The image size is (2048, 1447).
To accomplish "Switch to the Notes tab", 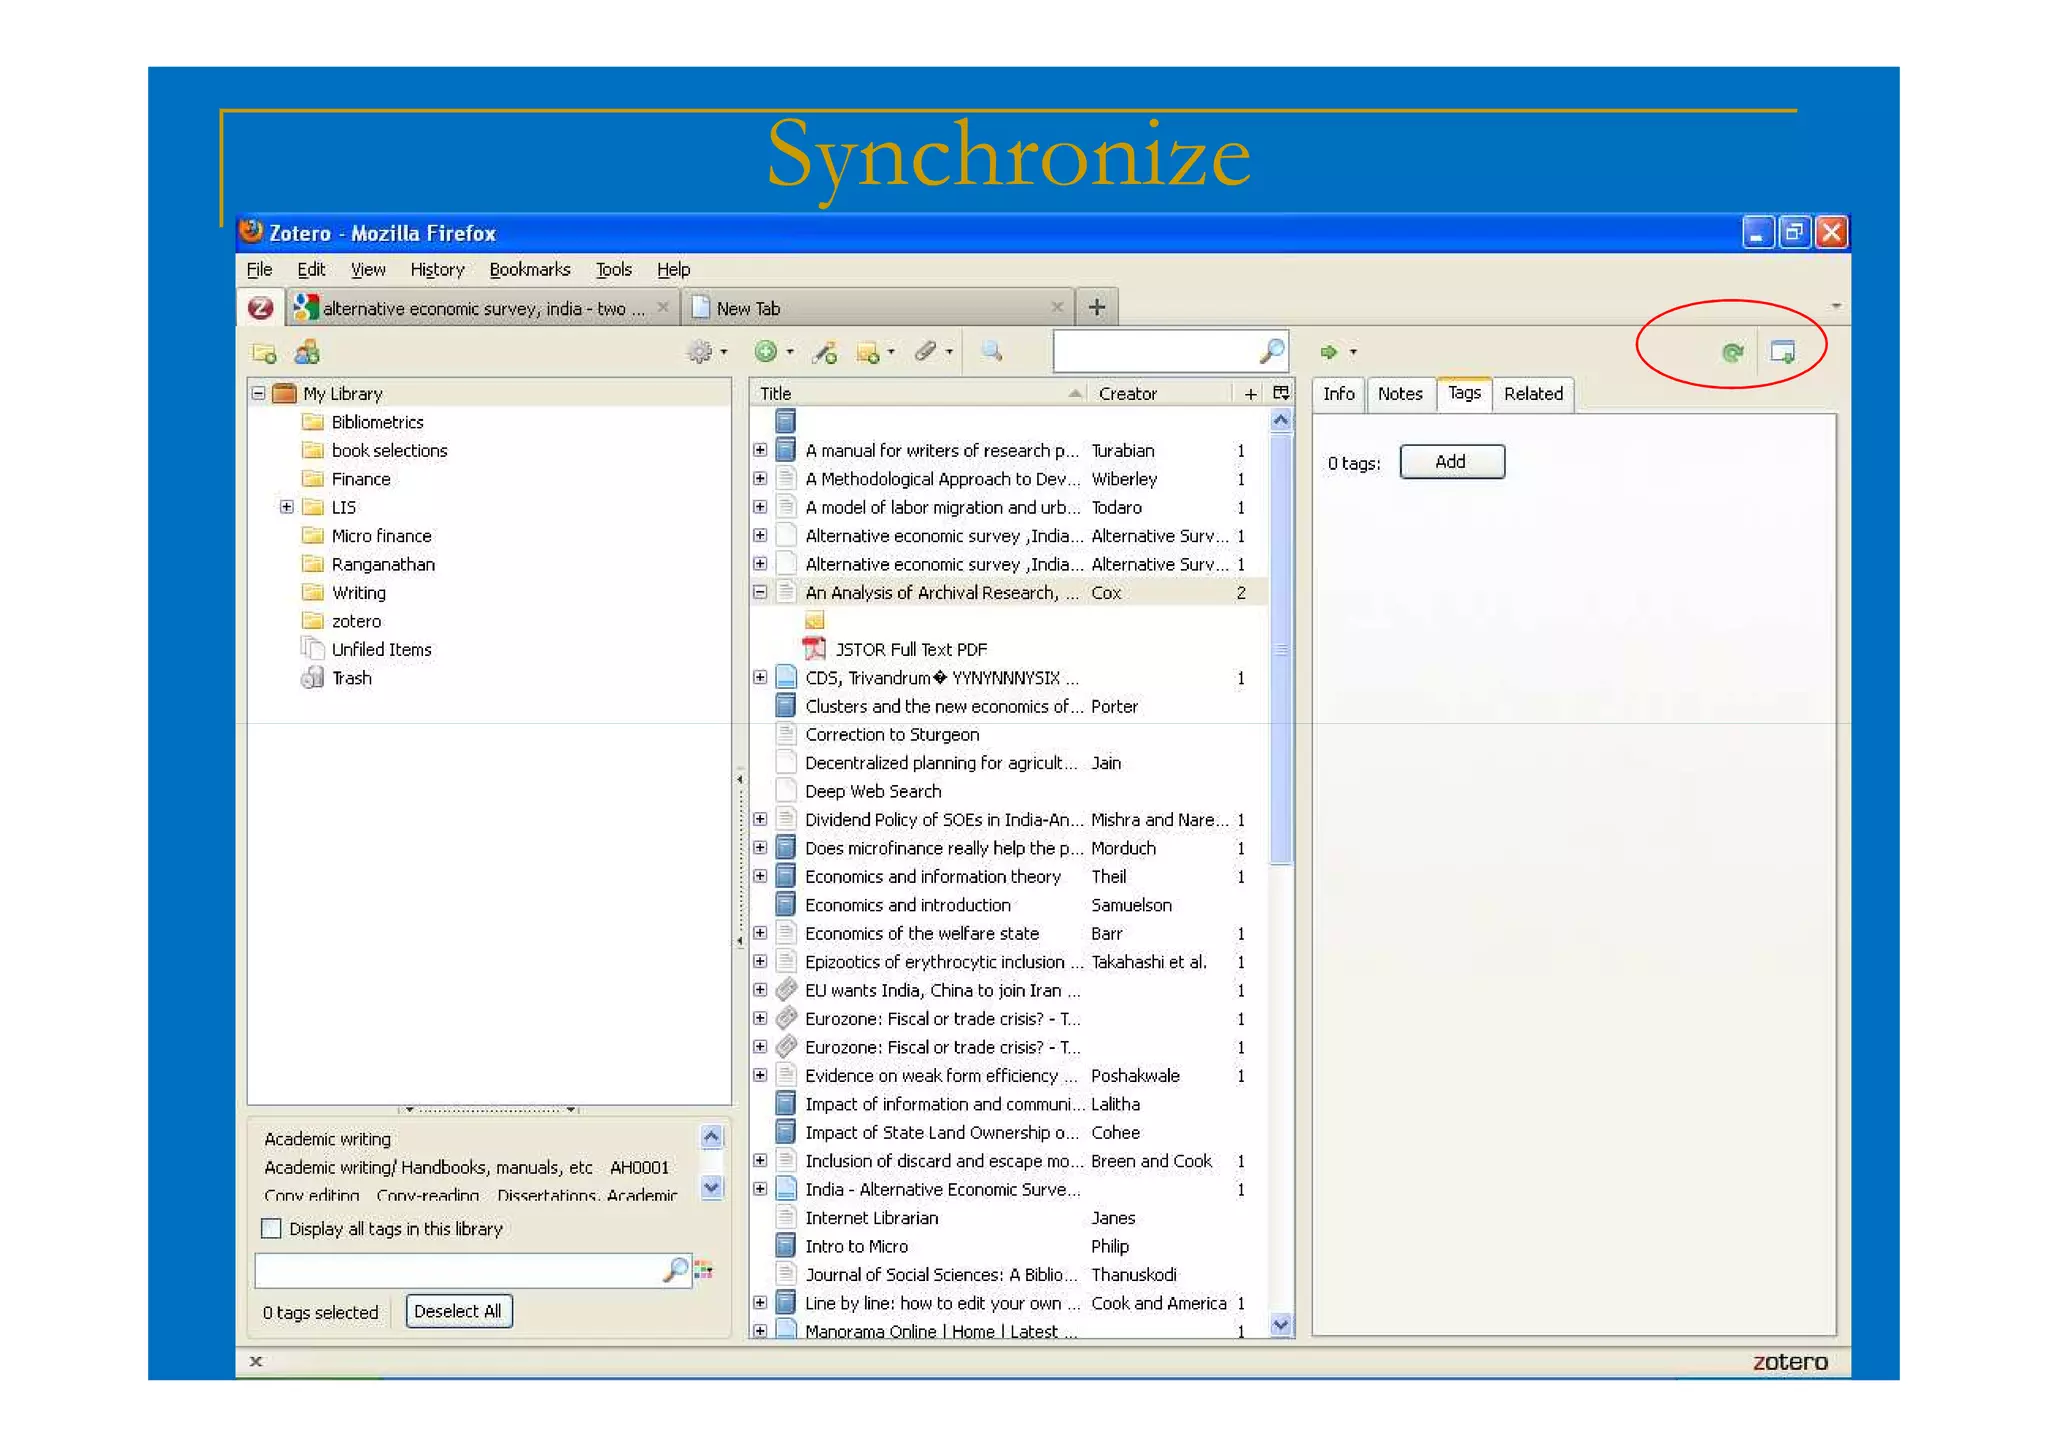I will coord(1399,394).
